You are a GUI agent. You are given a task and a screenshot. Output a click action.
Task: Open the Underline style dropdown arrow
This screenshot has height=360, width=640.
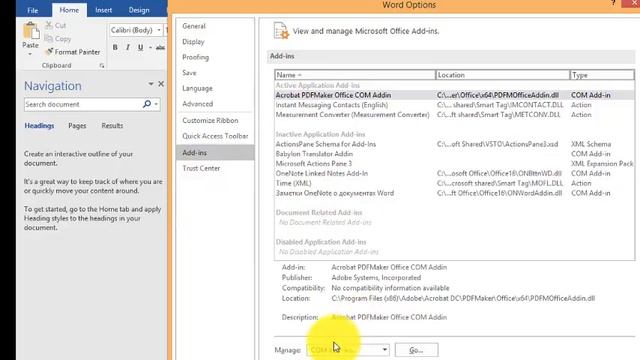(x=150, y=47)
